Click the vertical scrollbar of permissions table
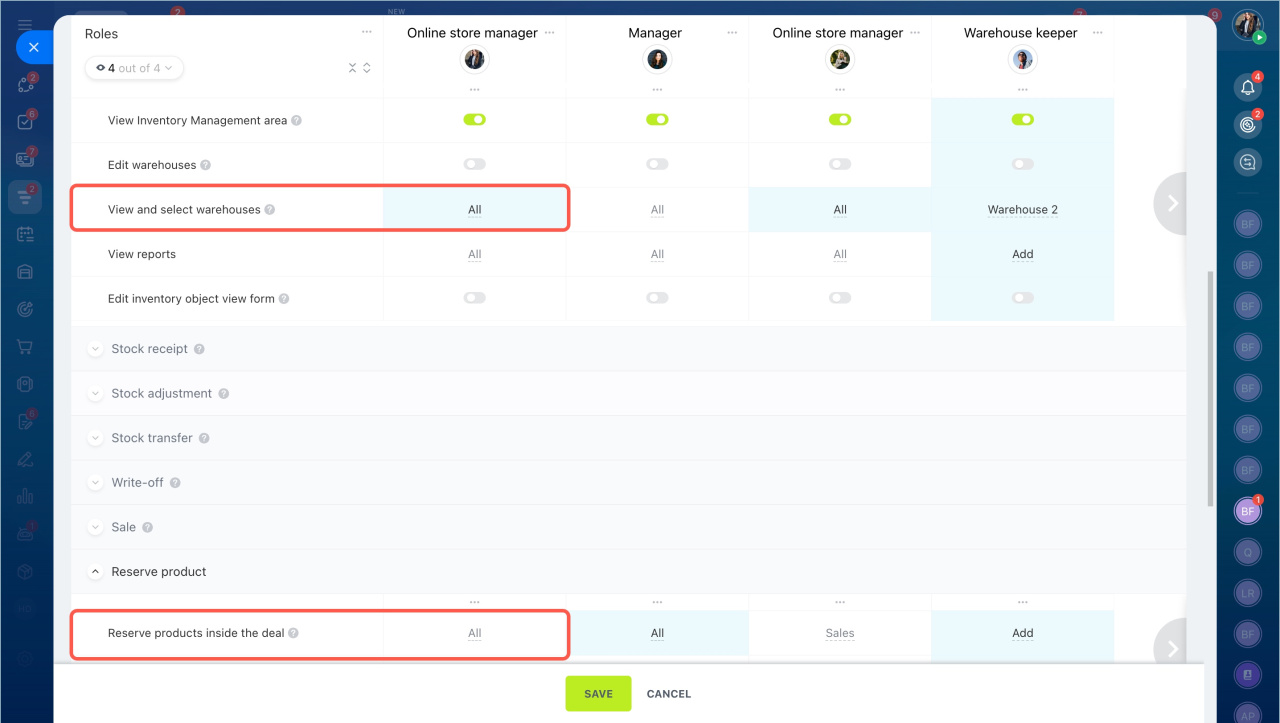1280x723 pixels. [1210, 388]
